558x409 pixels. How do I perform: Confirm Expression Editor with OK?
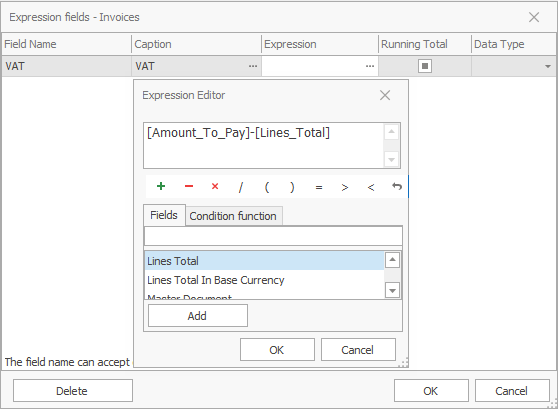[x=277, y=350]
